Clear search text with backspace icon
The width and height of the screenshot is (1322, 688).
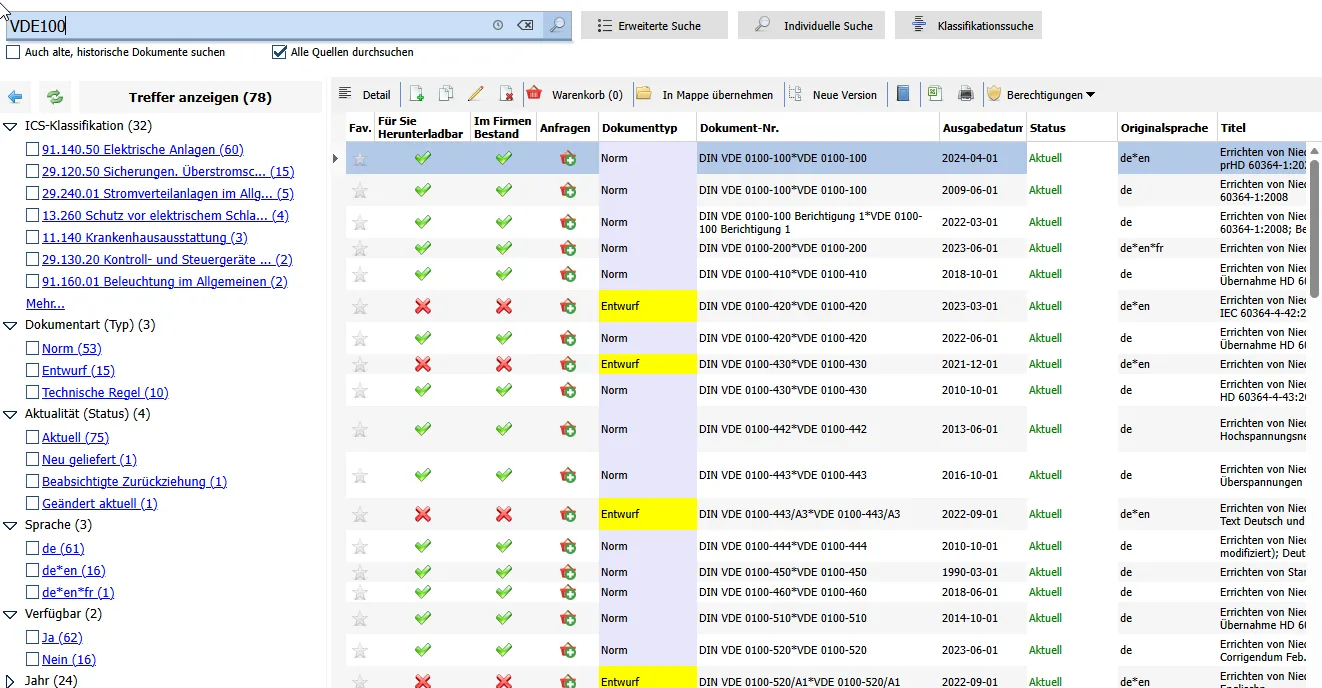click(x=525, y=26)
